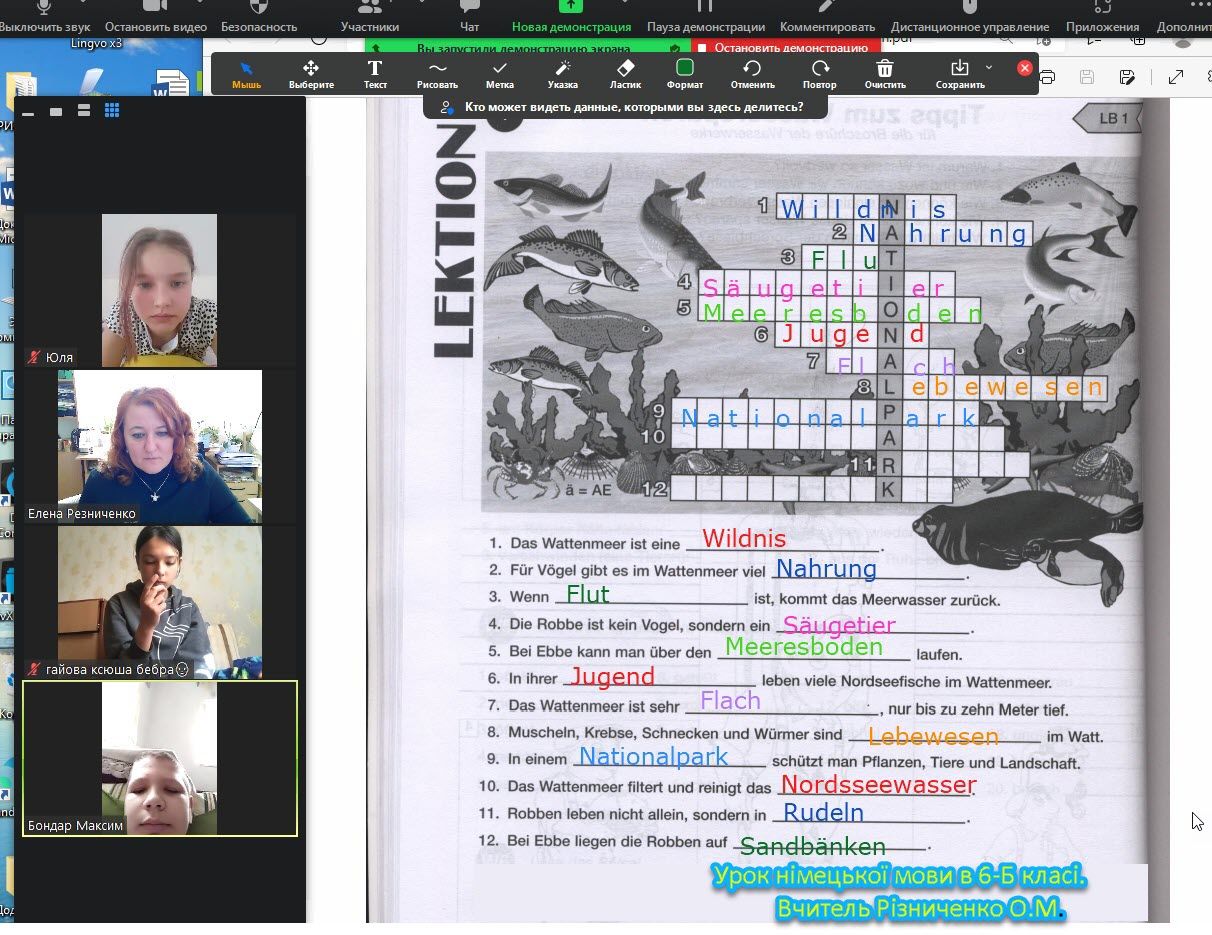The image size is (1212, 935).
Task: Enable the Указка spotlight pointer tool
Action: 562,74
